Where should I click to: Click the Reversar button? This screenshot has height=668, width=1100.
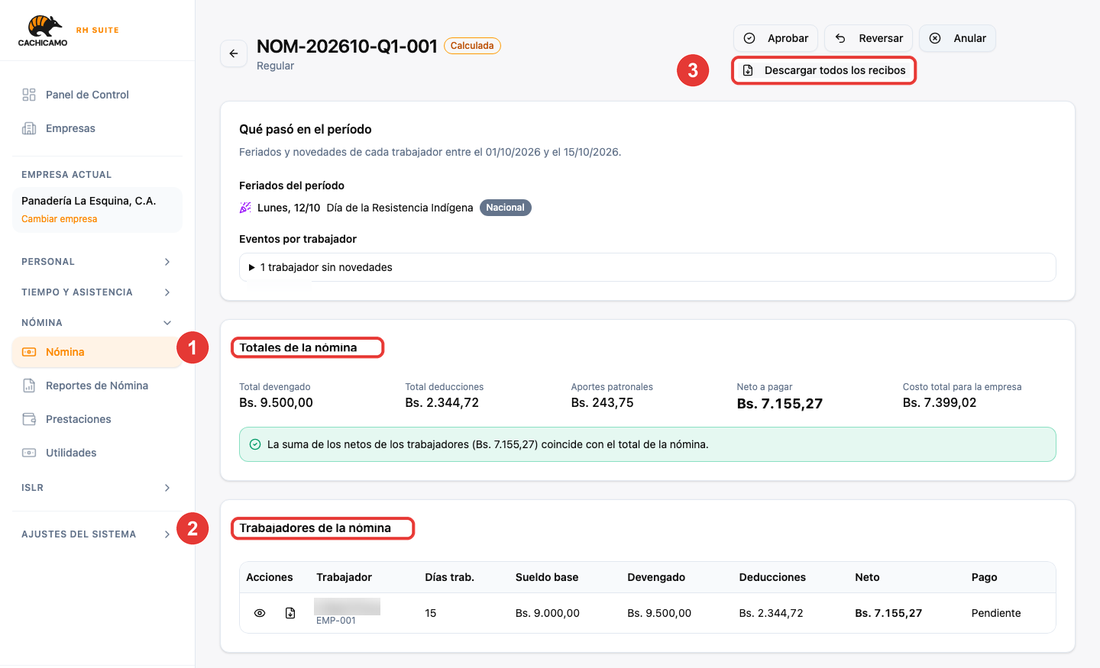pos(868,39)
